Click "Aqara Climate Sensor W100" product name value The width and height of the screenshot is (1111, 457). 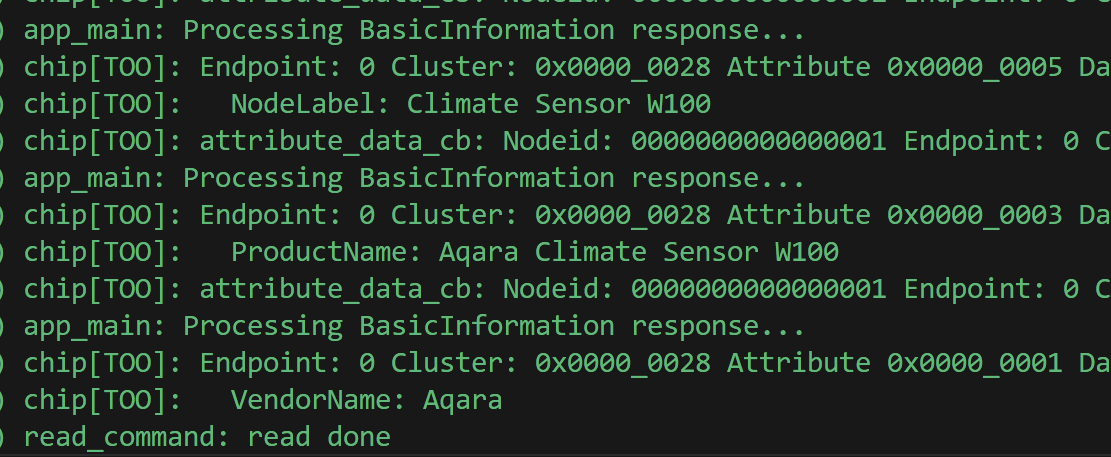(x=638, y=252)
